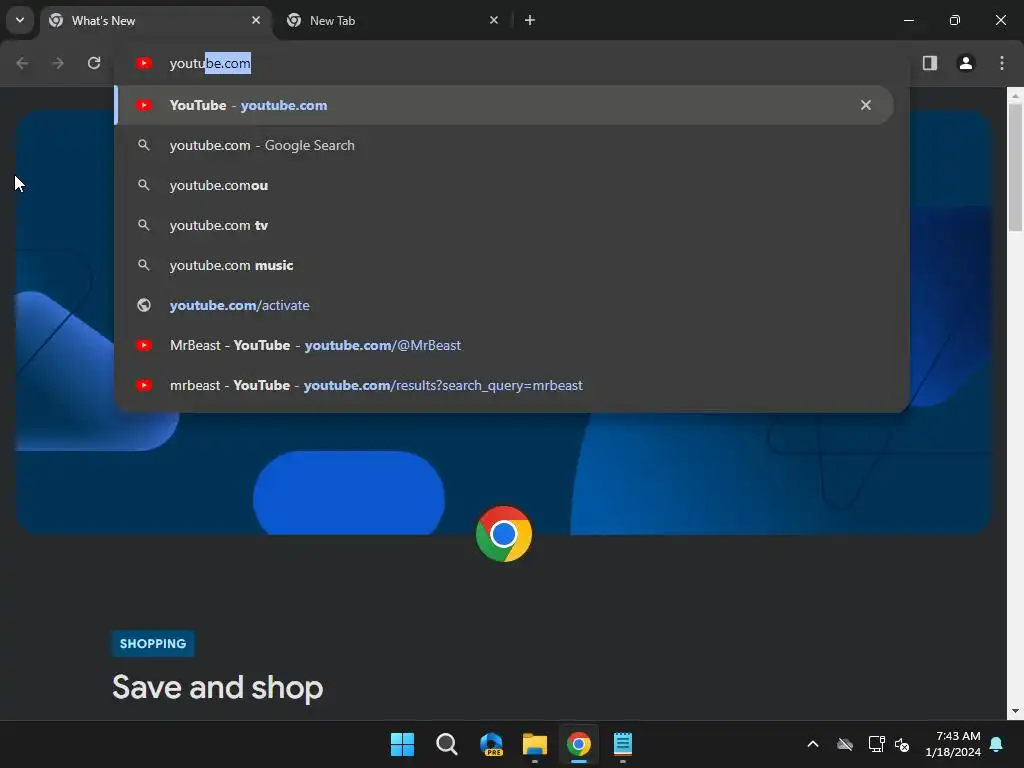Open File Explorer from taskbar
Viewport: 1024px width, 768px height.
pos(535,744)
